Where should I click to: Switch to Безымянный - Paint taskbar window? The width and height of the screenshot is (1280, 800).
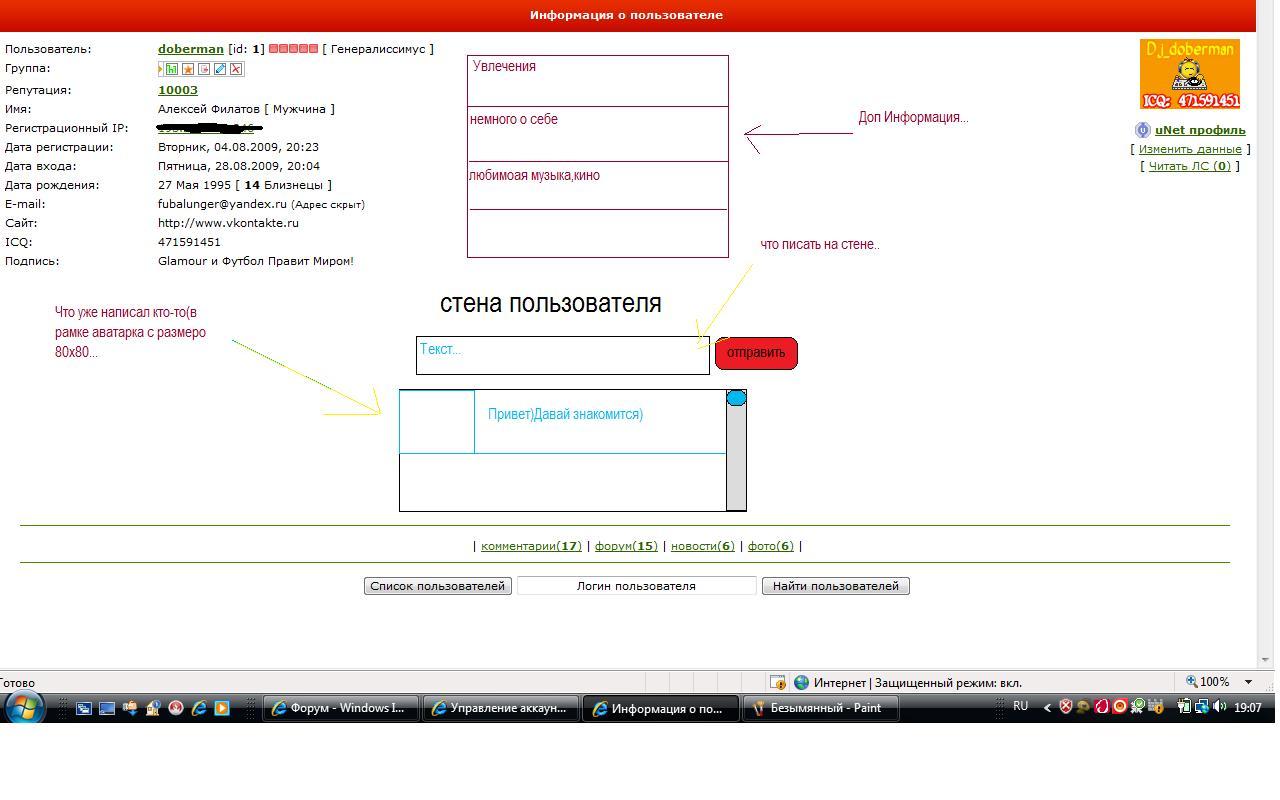(x=820, y=708)
